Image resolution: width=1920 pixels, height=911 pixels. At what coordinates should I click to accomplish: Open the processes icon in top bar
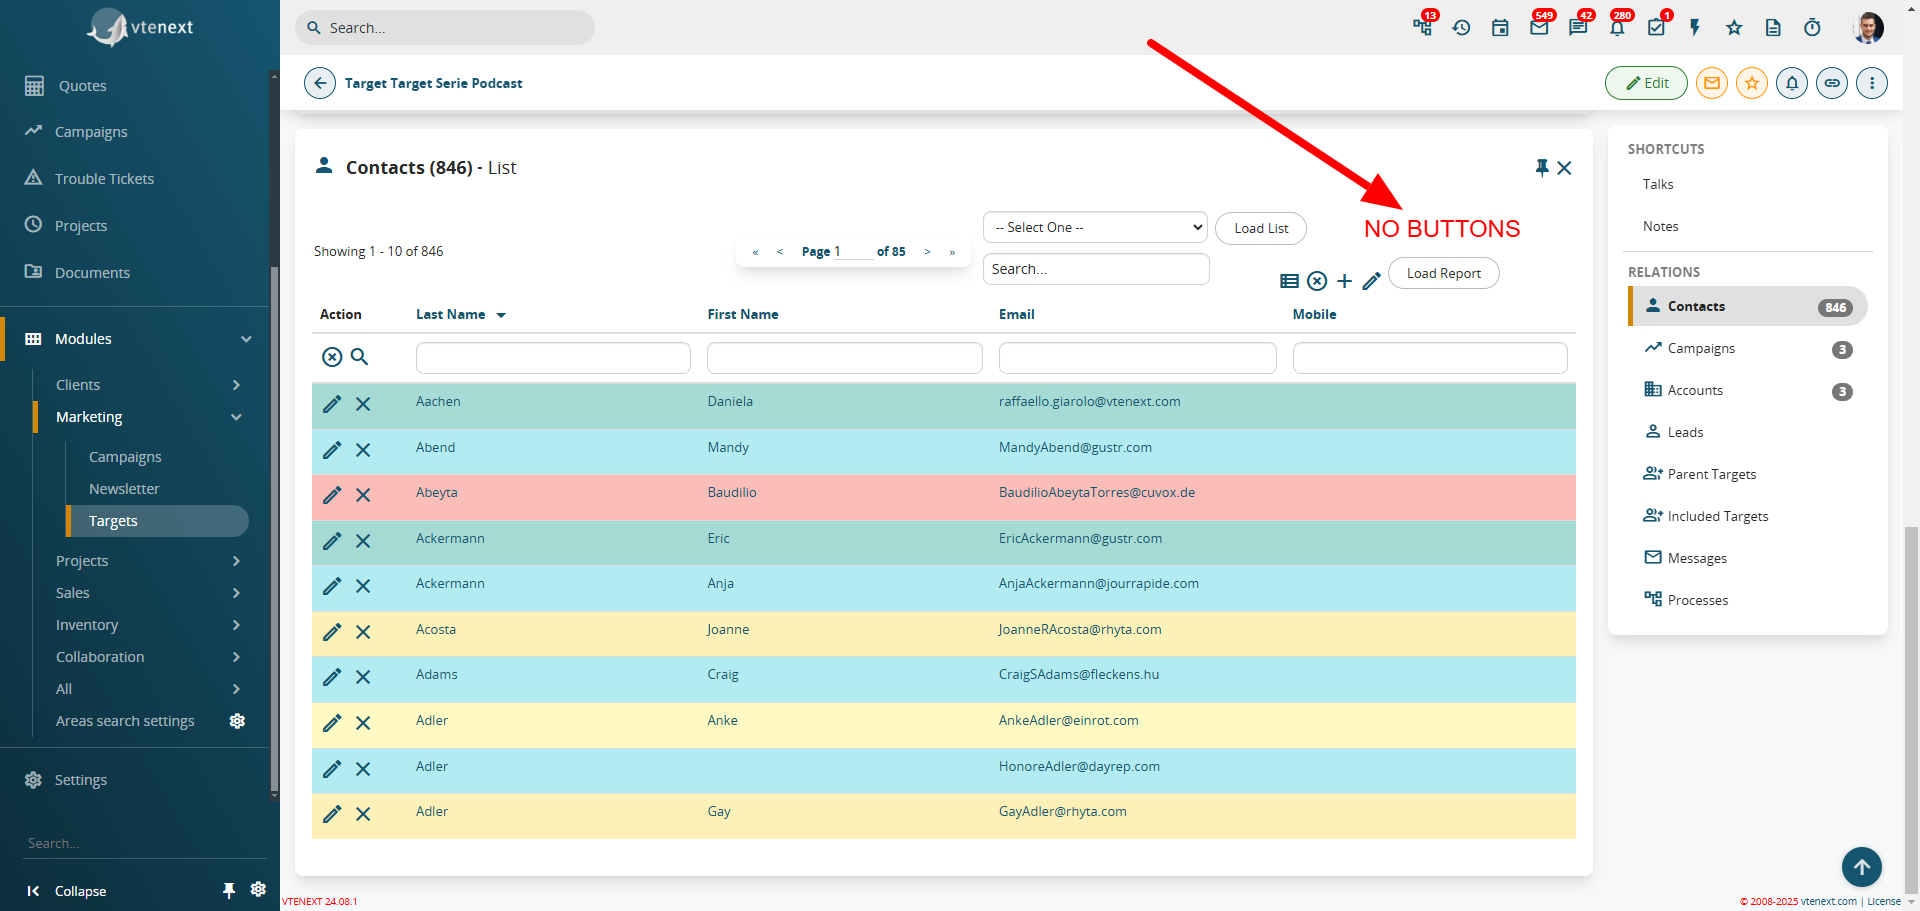pyautogui.click(x=1422, y=27)
